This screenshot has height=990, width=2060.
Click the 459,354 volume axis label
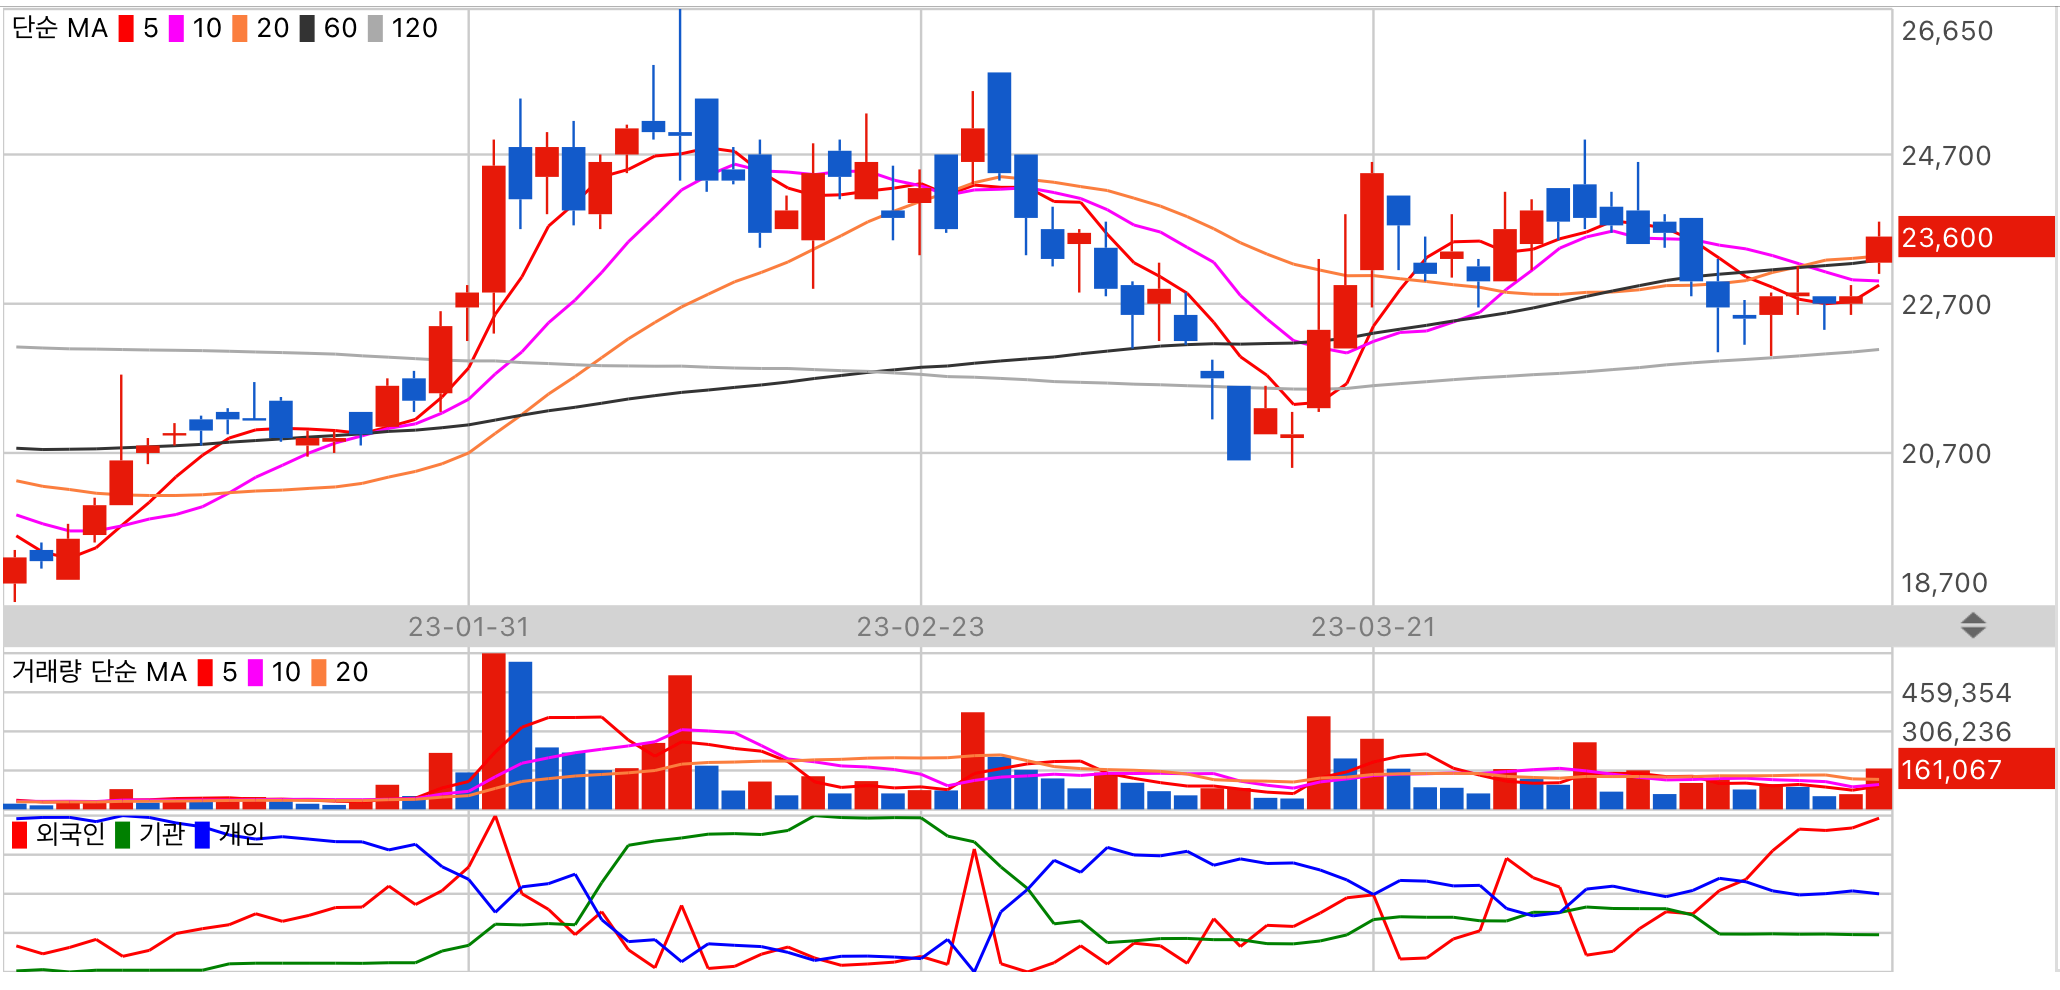click(1956, 693)
